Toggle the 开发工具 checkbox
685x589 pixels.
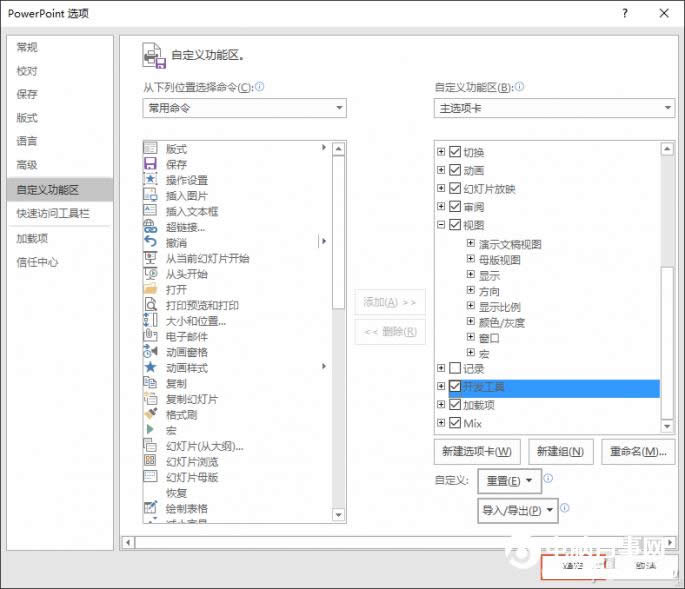(455, 387)
